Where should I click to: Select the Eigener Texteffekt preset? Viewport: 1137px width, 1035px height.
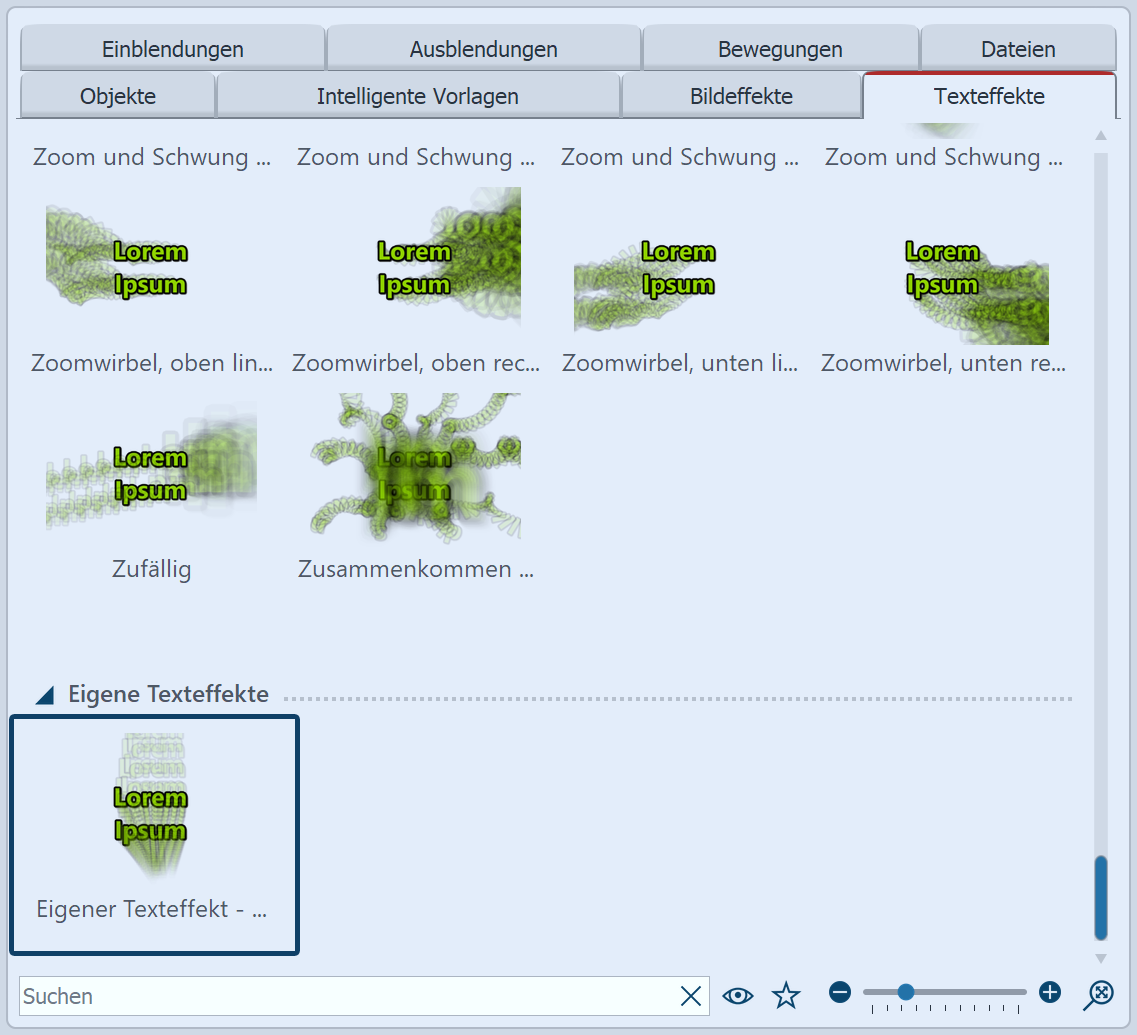point(152,810)
